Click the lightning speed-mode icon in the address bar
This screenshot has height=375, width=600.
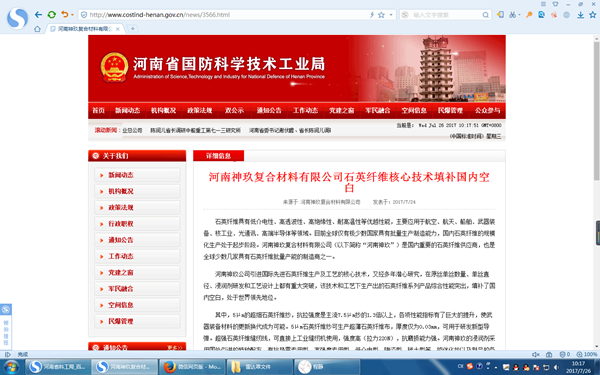[x=372, y=15]
